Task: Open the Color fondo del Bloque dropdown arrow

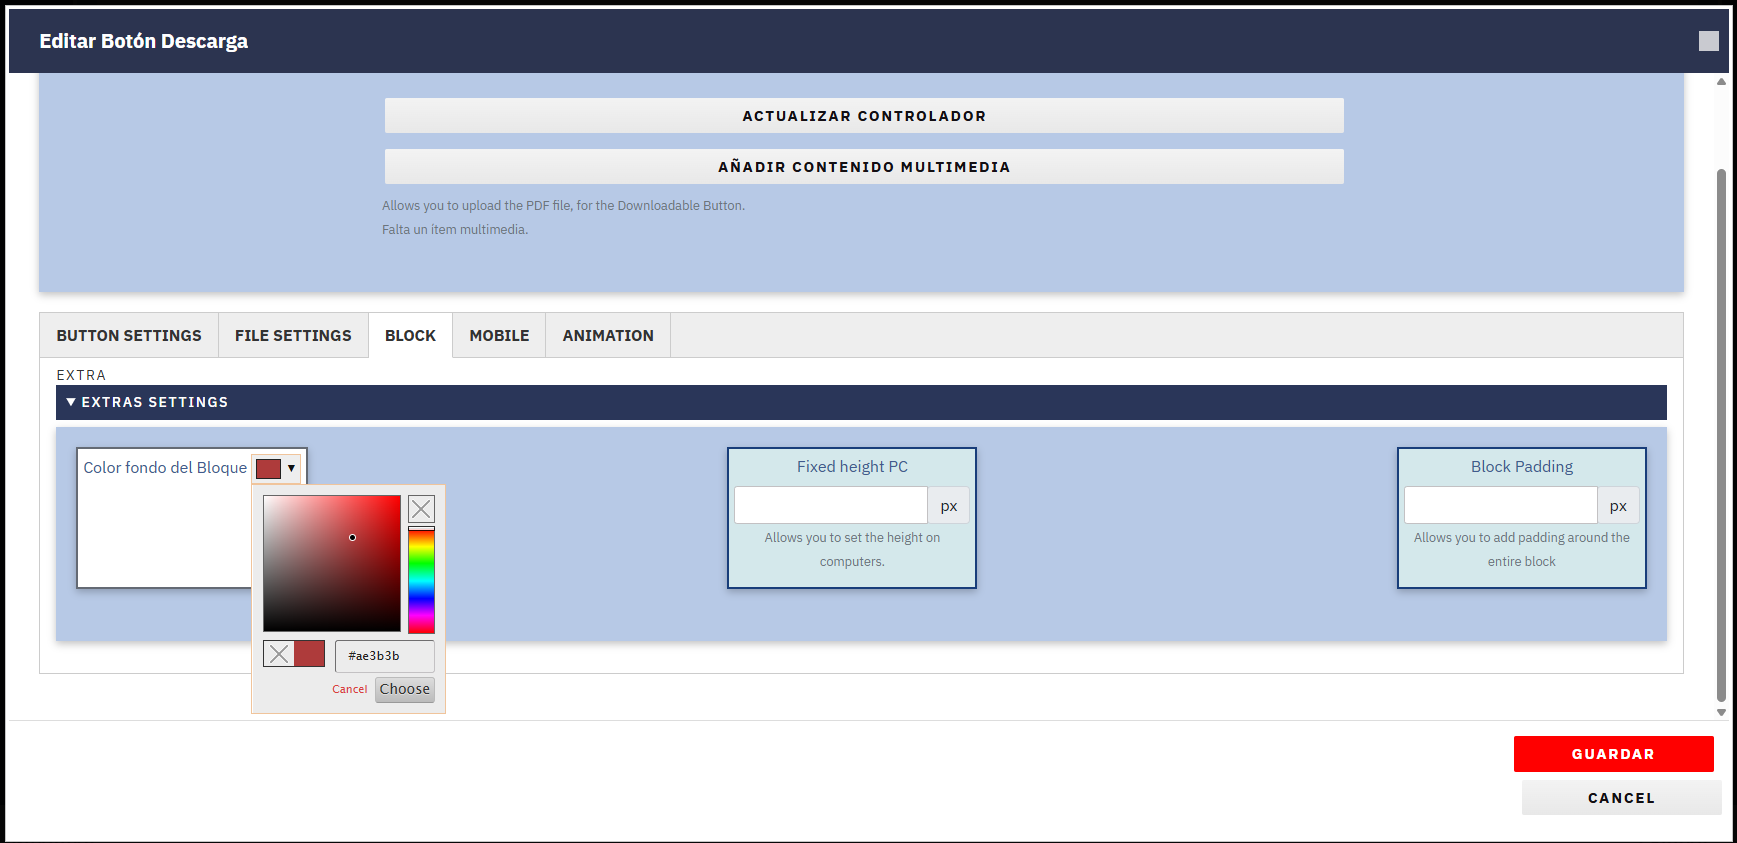Action: (291, 468)
